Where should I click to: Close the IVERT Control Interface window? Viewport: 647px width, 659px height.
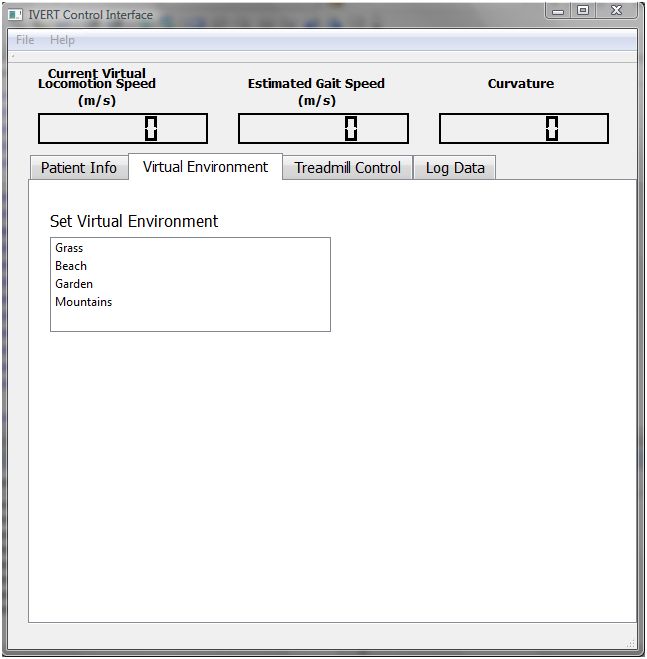[617, 10]
